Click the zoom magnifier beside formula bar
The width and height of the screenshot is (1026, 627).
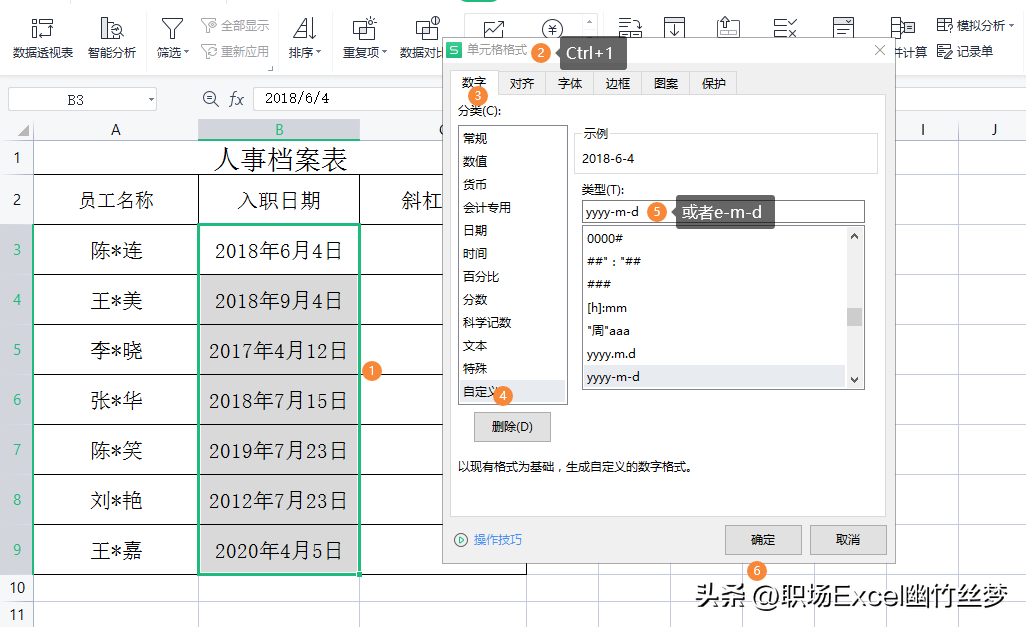[x=211, y=99]
